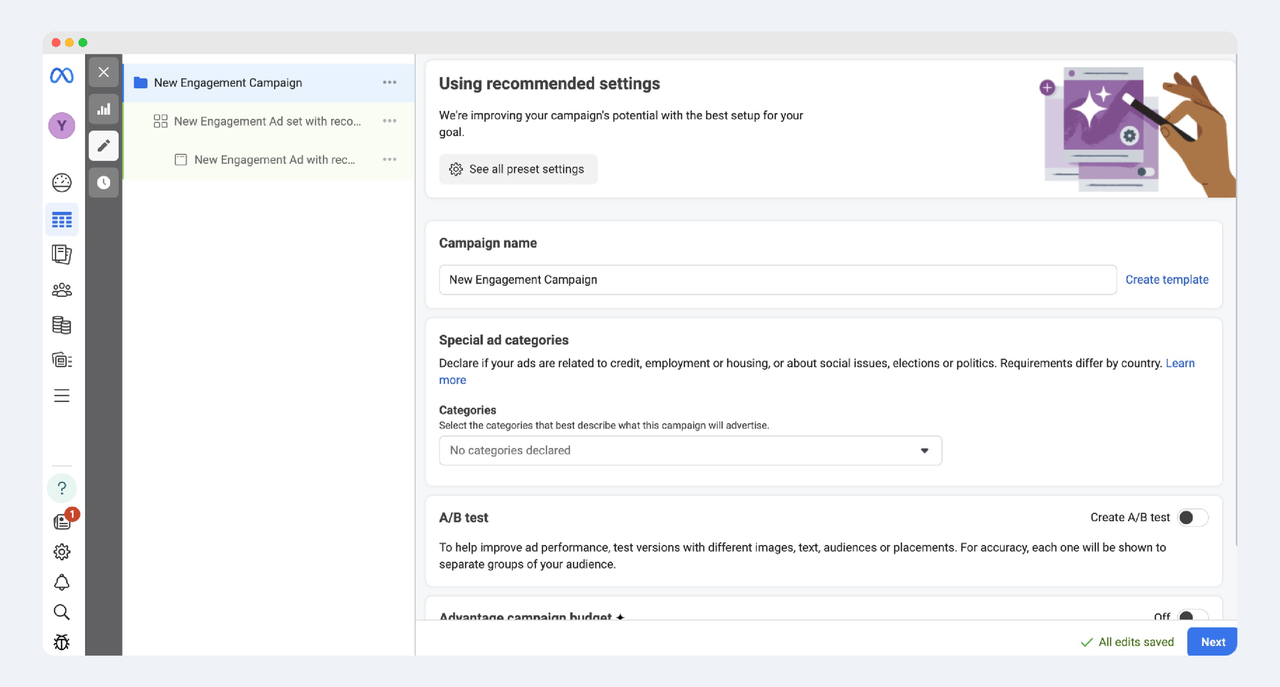Select the New Engagement Ad tree item
The width and height of the screenshot is (1280, 687).
[x=274, y=160]
